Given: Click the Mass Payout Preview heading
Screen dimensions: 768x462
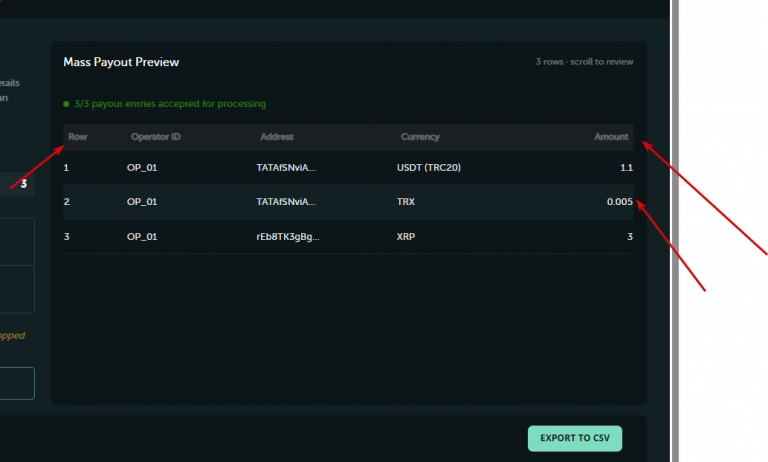Looking at the screenshot, I should [x=121, y=62].
